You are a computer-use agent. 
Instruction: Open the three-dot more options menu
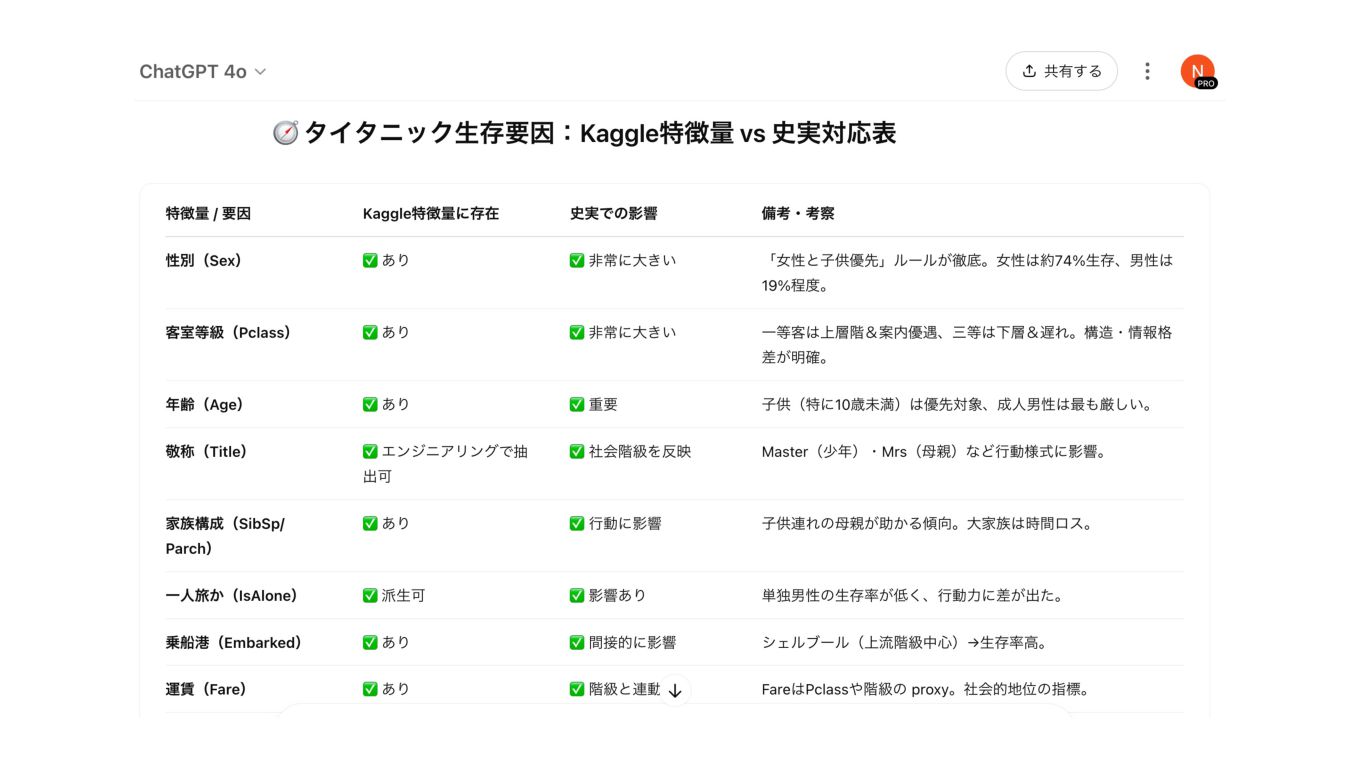(1147, 71)
